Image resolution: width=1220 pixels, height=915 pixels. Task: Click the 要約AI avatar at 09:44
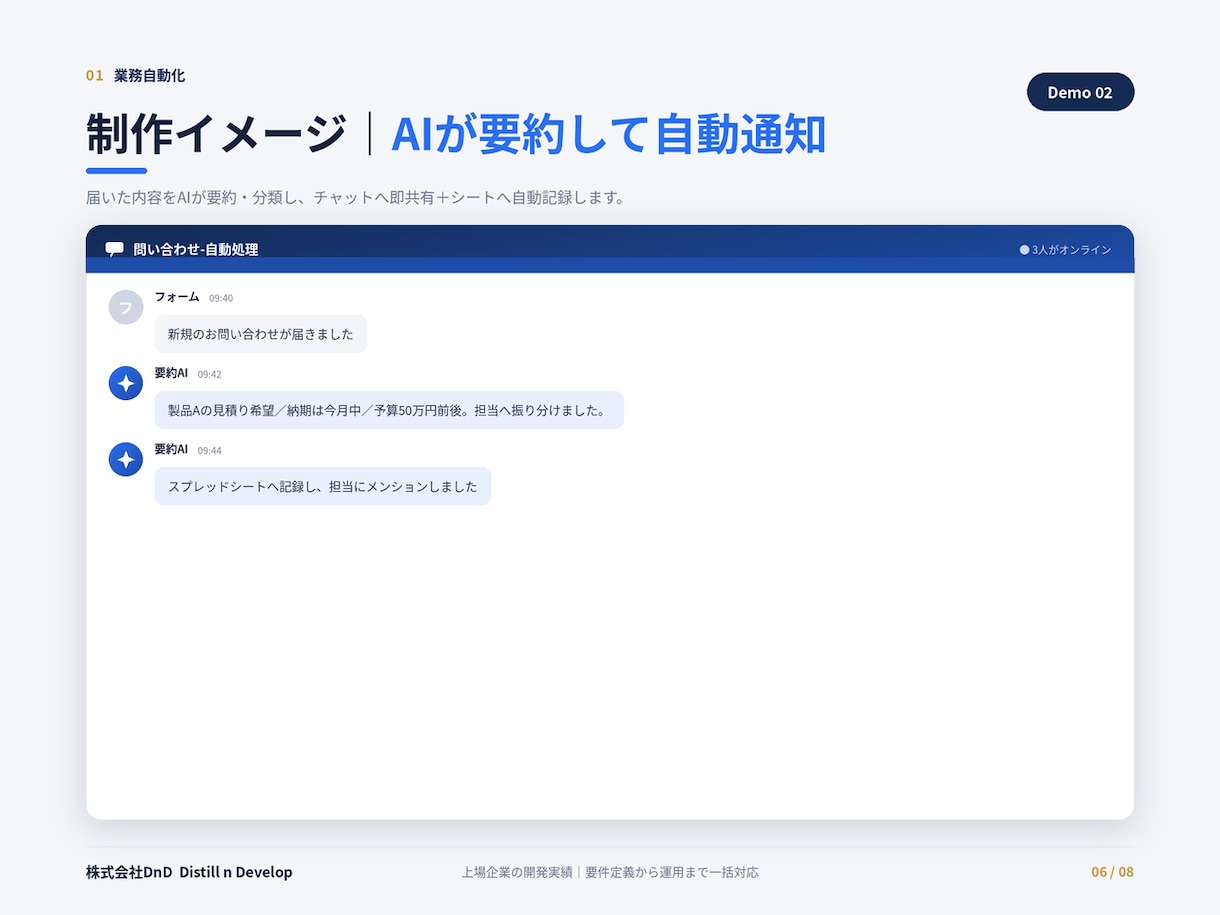click(x=126, y=459)
